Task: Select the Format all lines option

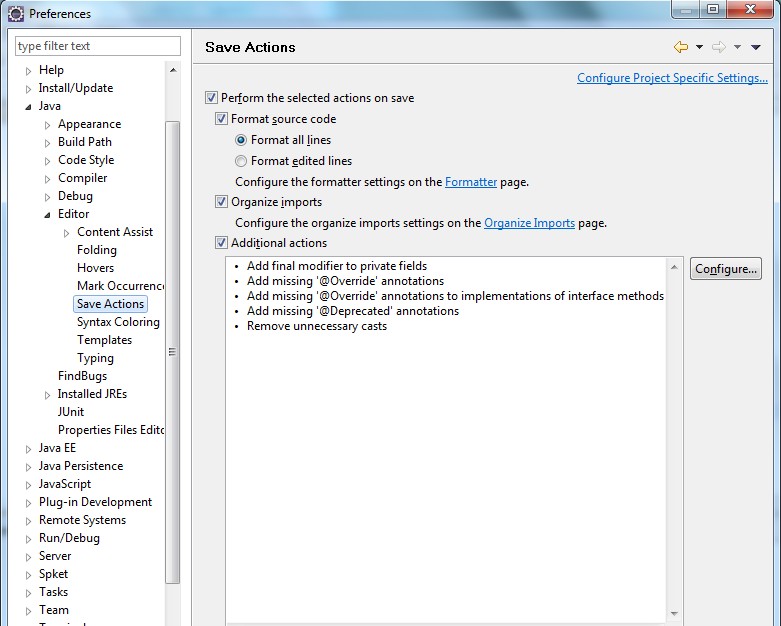Action: pyautogui.click(x=241, y=141)
